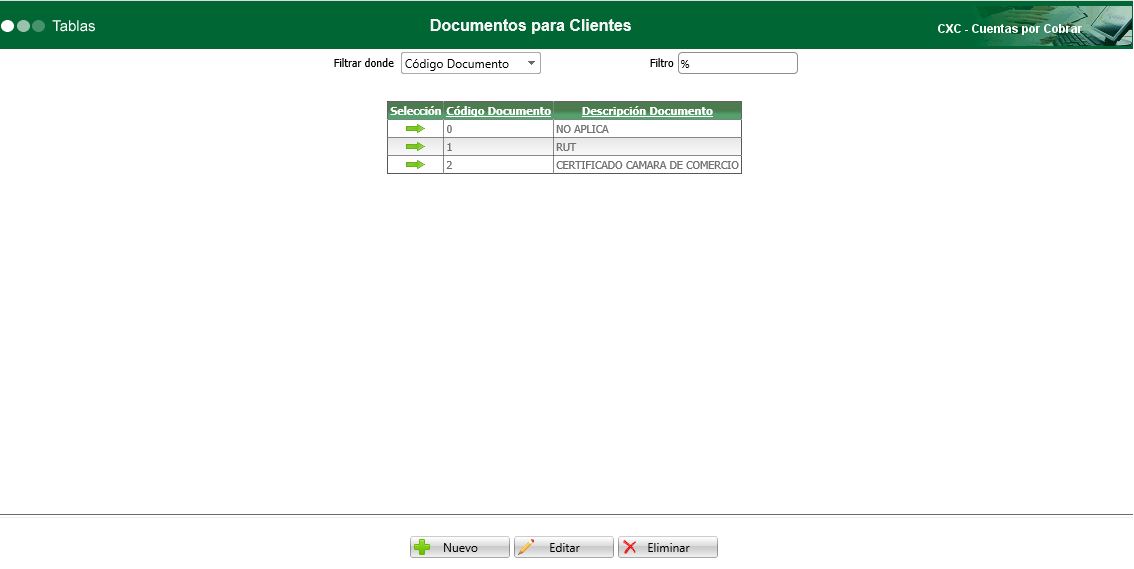Click code cell 2

click(498, 165)
